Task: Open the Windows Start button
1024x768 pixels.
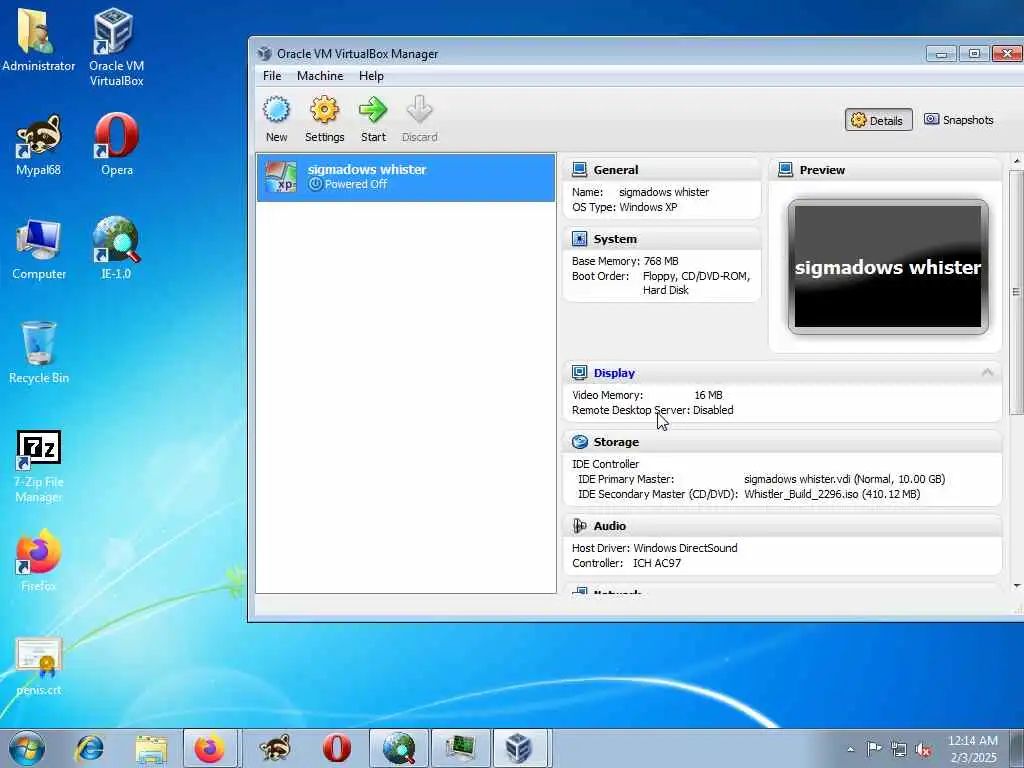Action: [x=27, y=748]
